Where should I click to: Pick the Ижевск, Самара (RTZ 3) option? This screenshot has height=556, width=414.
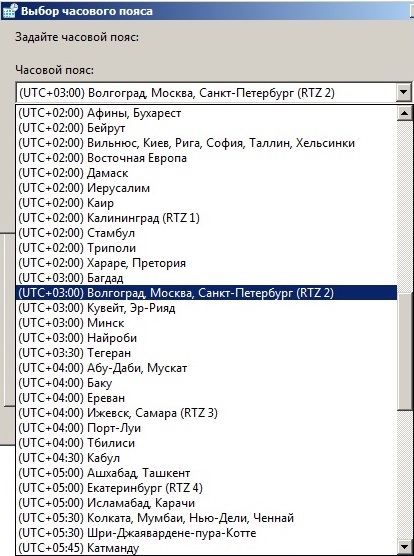tap(206, 413)
